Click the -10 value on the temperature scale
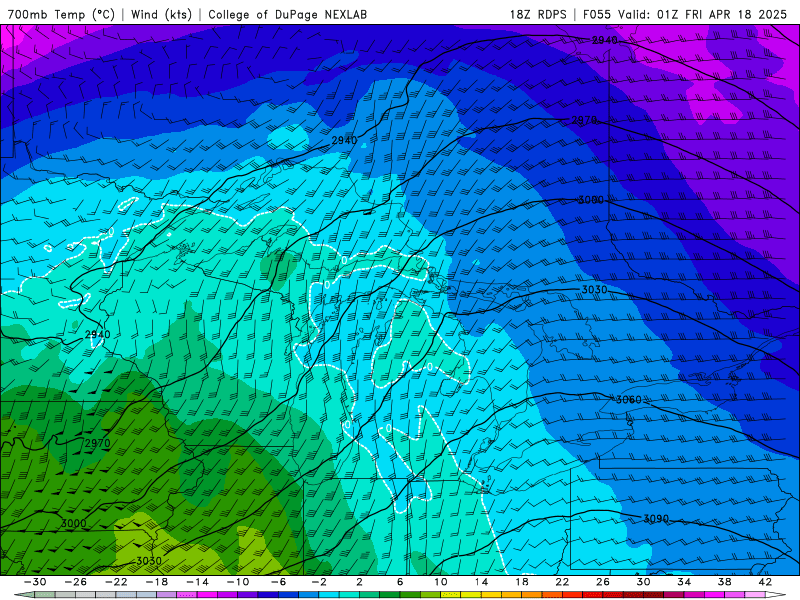The height and width of the screenshot is (600, 800). coord(238,582)
